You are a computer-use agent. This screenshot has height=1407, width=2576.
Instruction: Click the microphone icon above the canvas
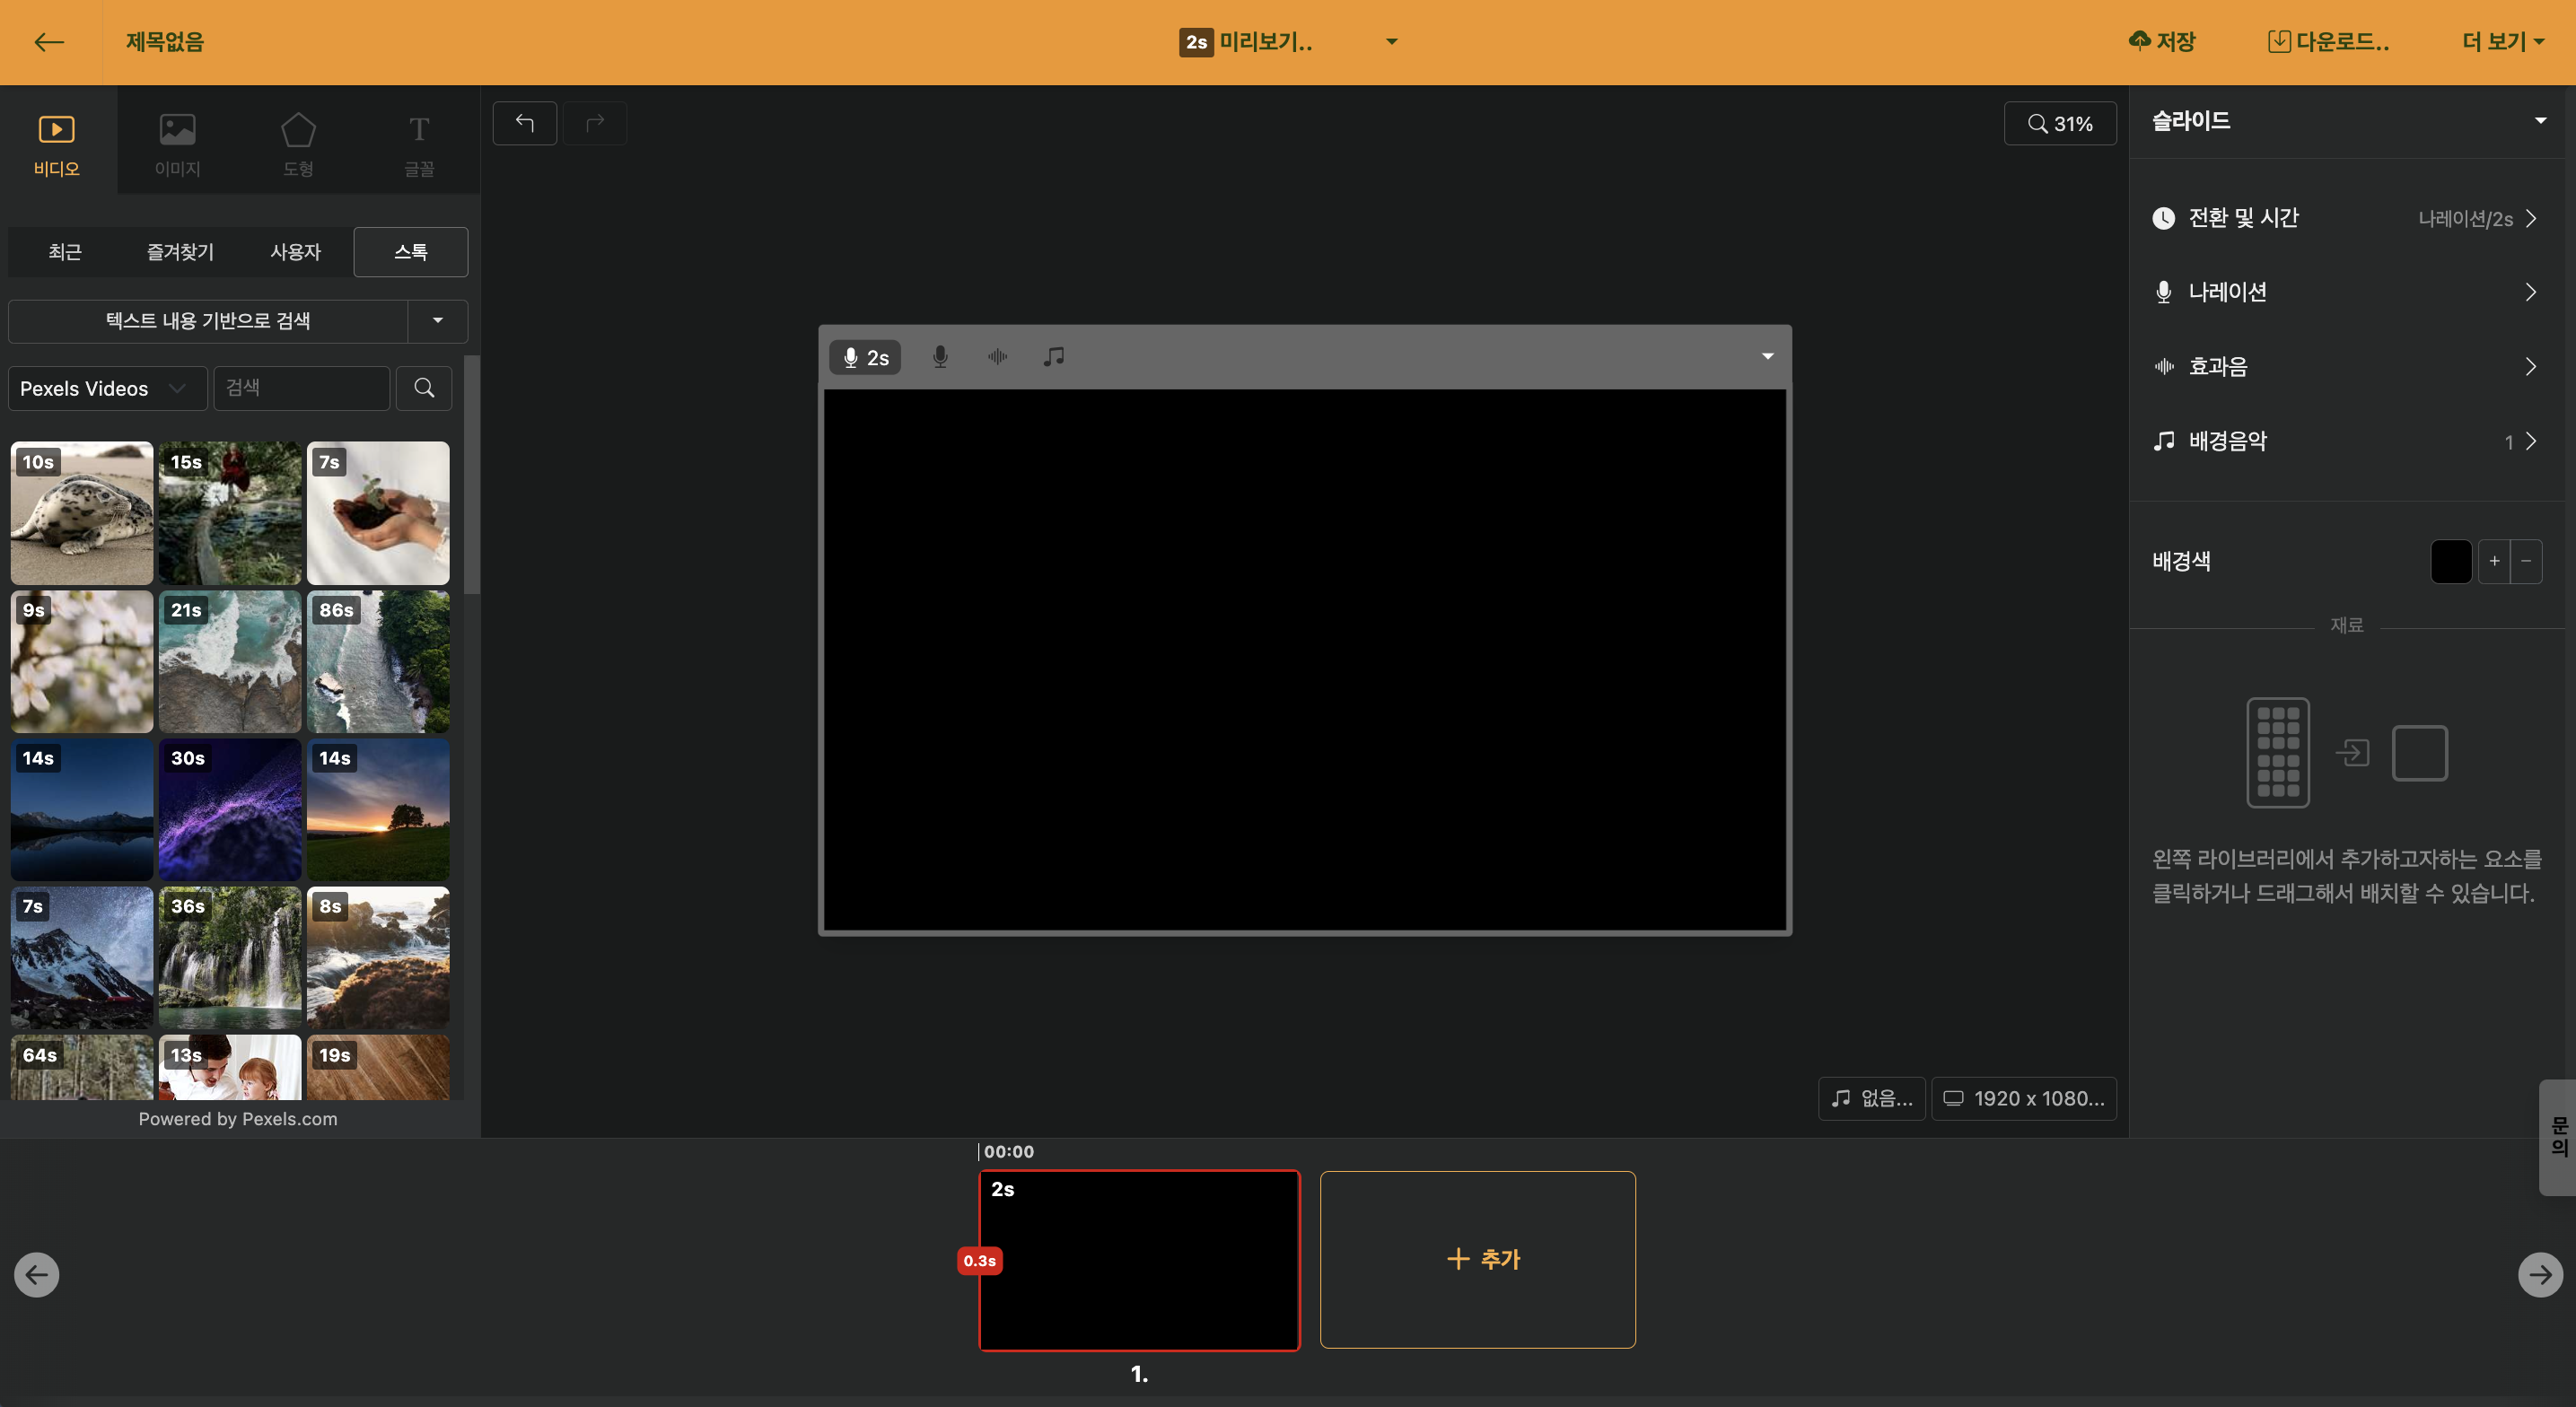click(939, 357)
